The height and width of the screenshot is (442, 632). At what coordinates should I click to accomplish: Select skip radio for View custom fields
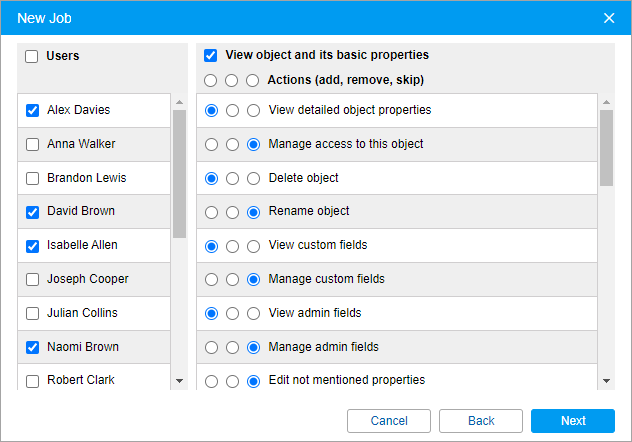point(253,246)
